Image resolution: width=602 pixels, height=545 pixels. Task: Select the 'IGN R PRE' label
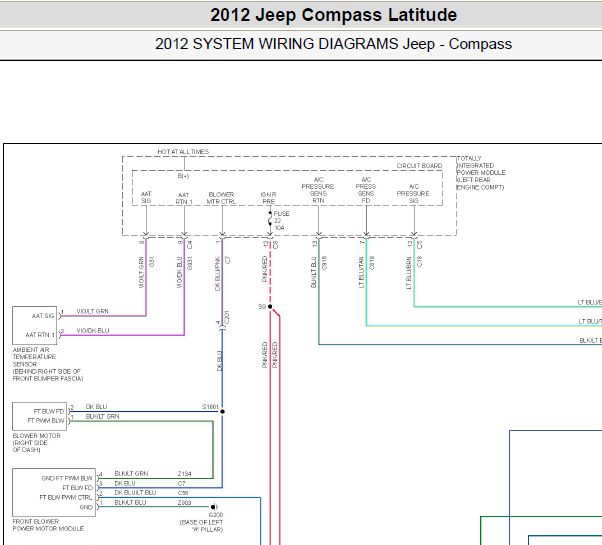pos(269,198)
